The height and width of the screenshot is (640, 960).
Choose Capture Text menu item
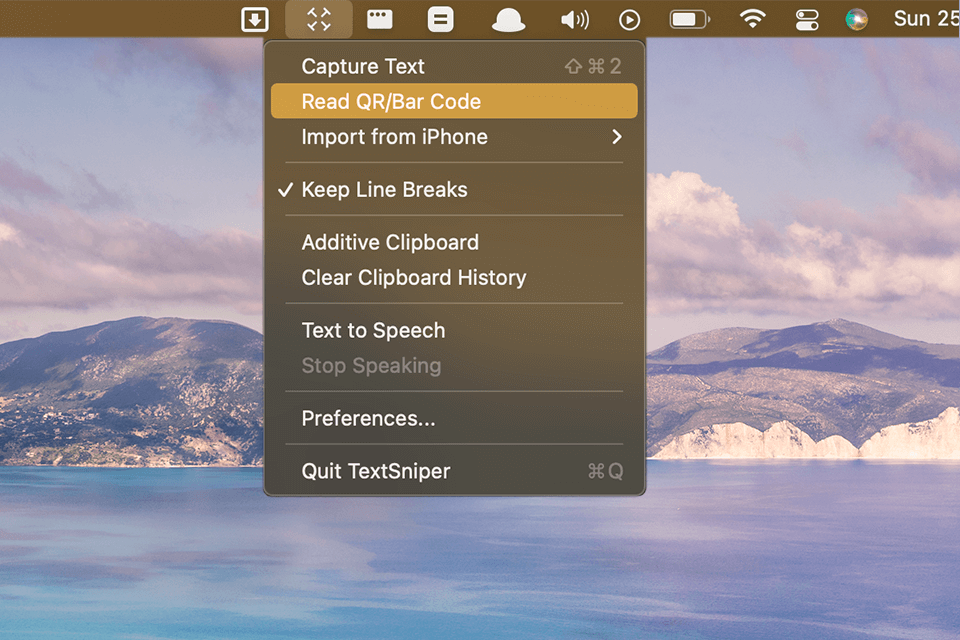point(454,66)
